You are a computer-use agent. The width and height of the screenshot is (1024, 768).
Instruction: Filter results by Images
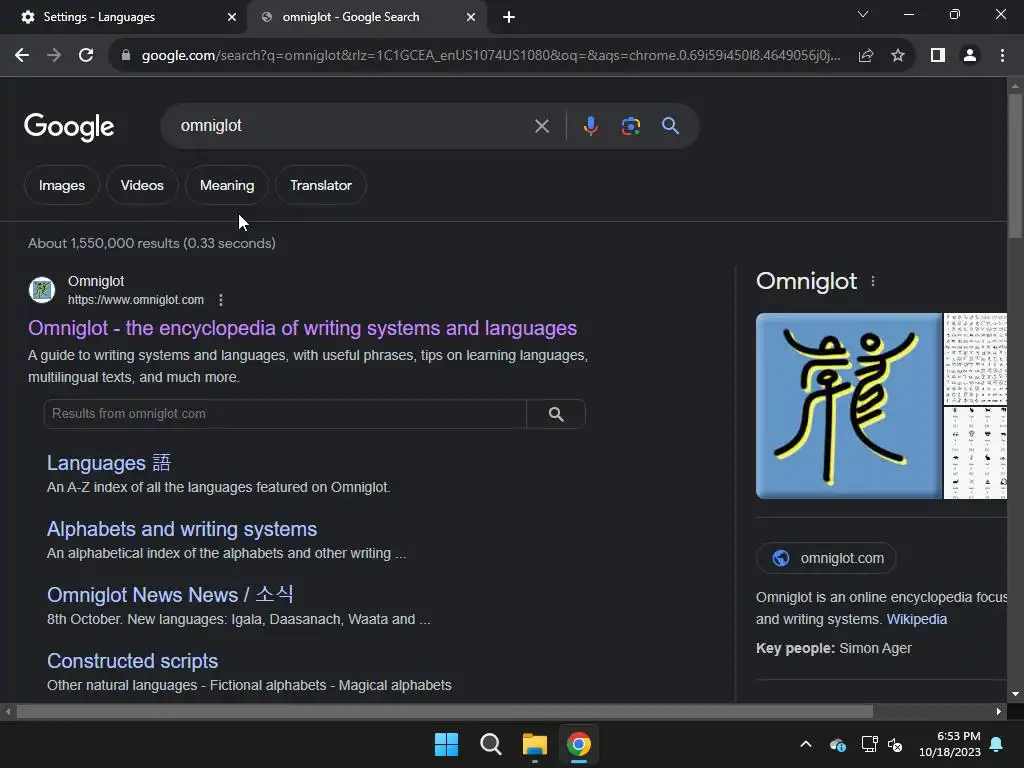pyautogui.click(x=61, y=185)
